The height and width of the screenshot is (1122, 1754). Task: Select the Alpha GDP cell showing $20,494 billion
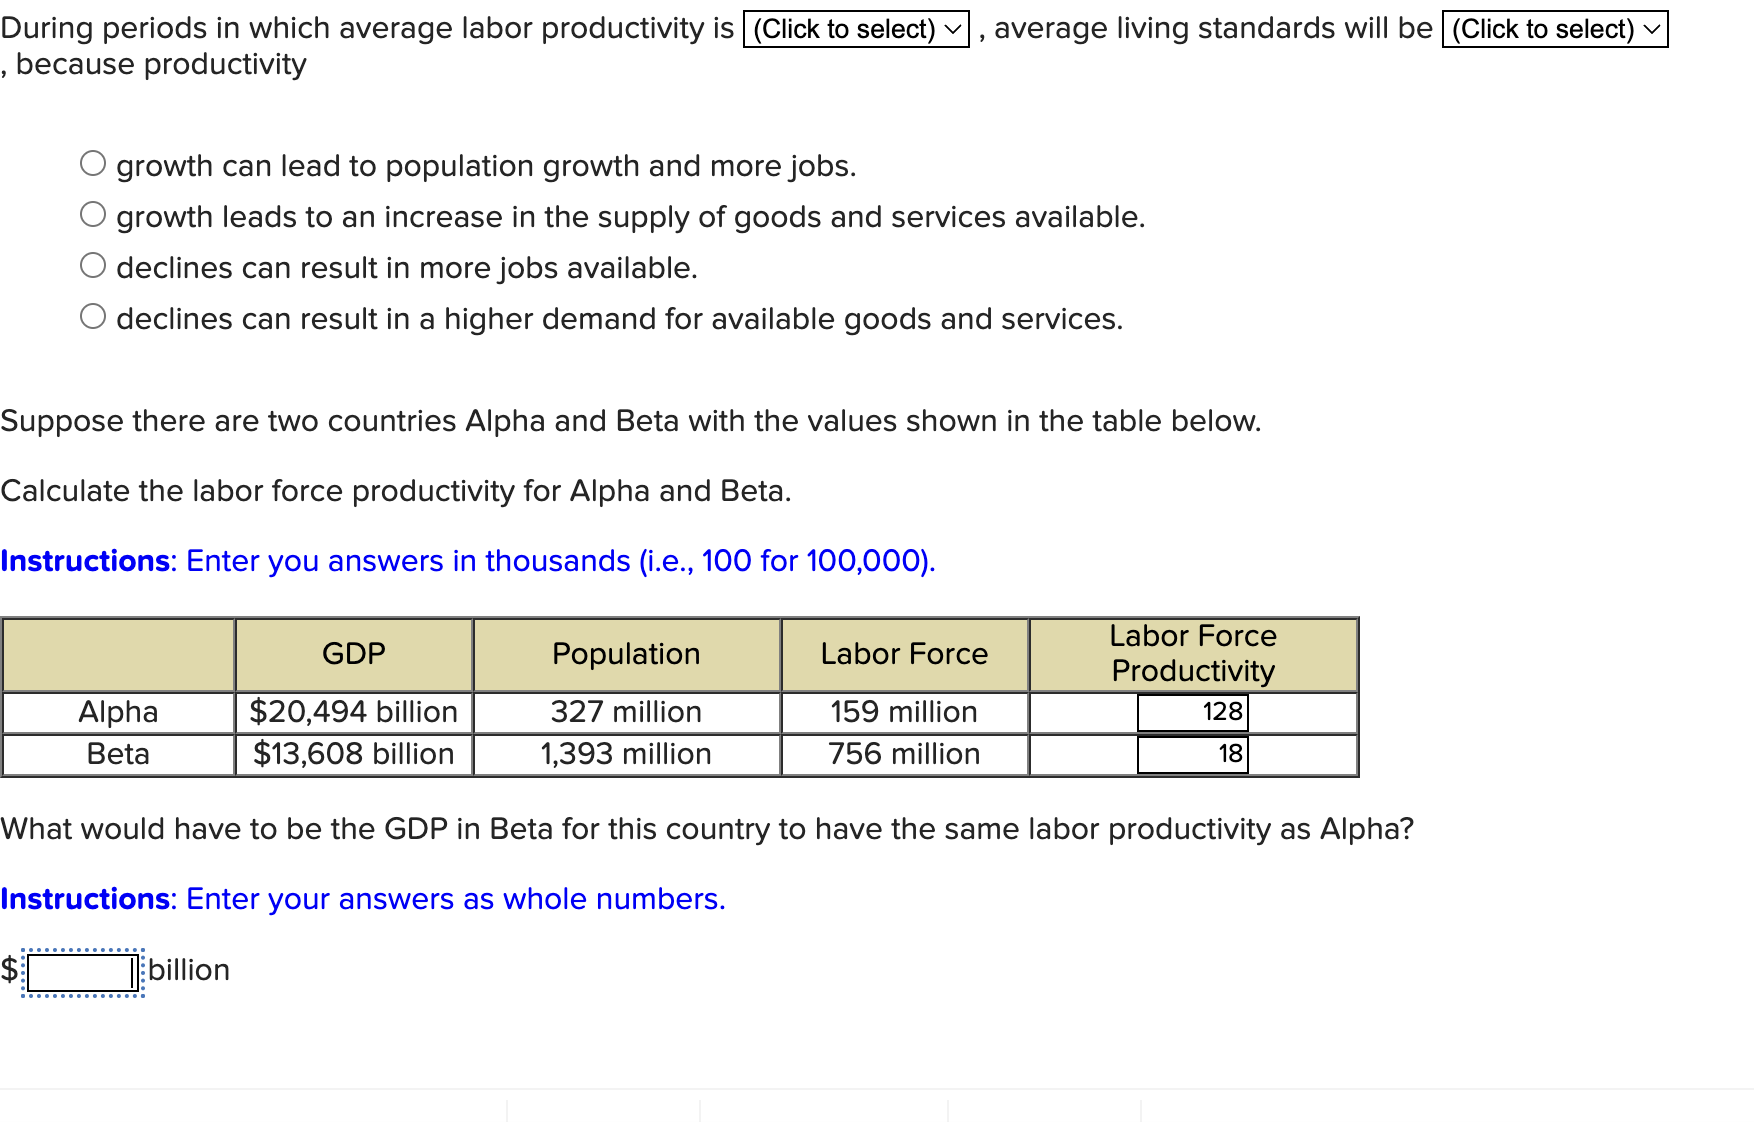coord(352,712)
